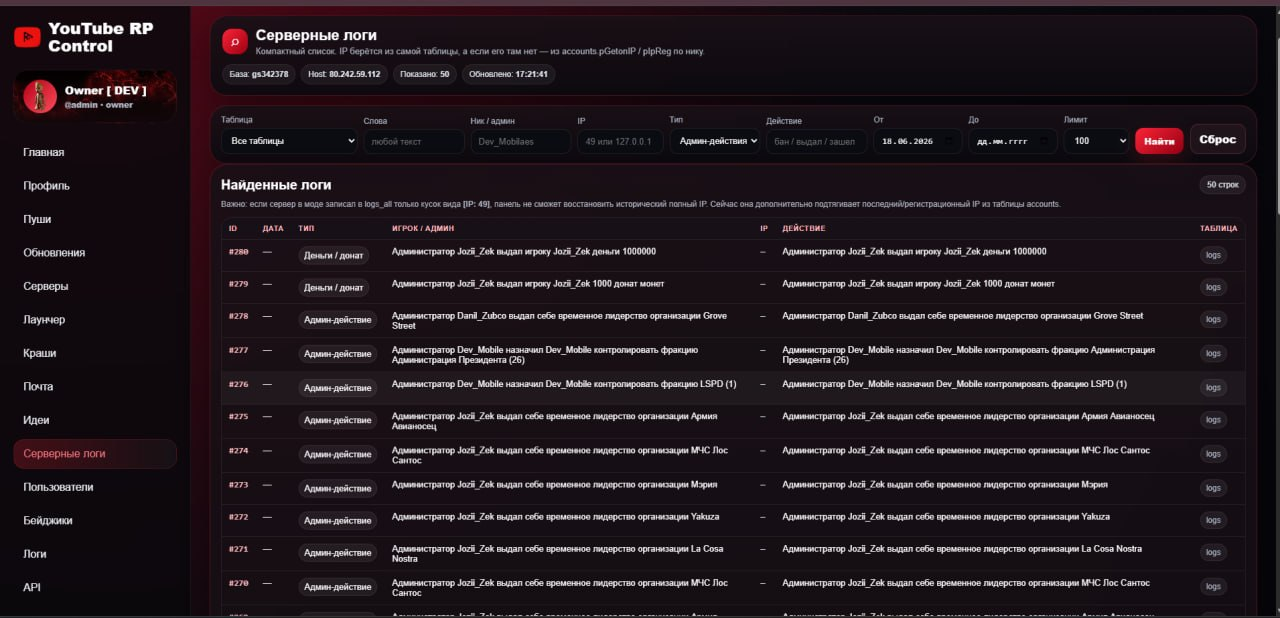Open the Краши sidebar item

40,353
